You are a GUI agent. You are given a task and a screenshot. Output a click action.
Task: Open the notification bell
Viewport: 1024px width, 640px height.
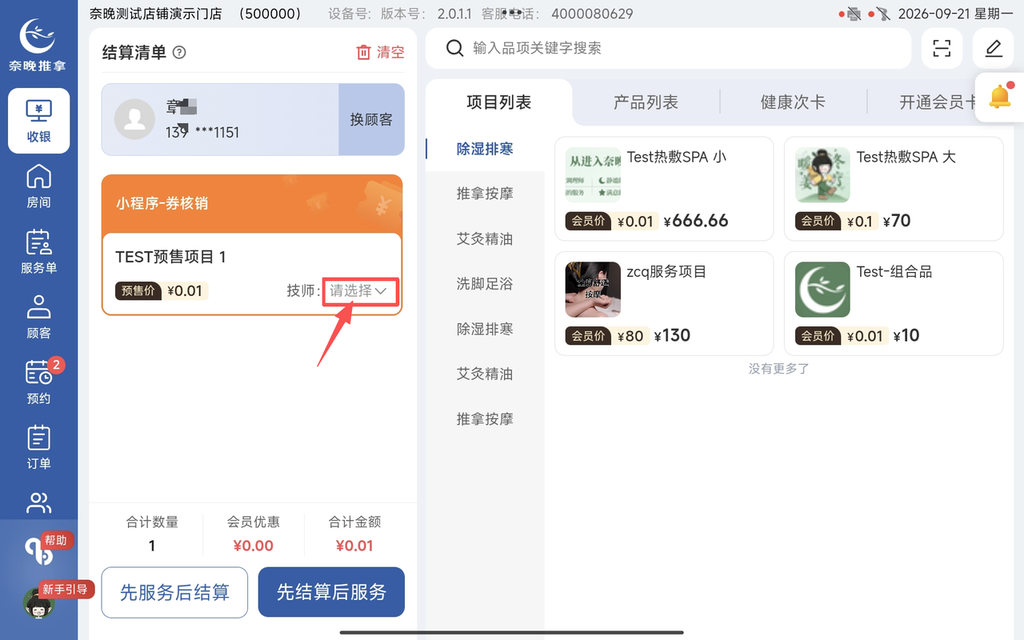pos(1000,97)
